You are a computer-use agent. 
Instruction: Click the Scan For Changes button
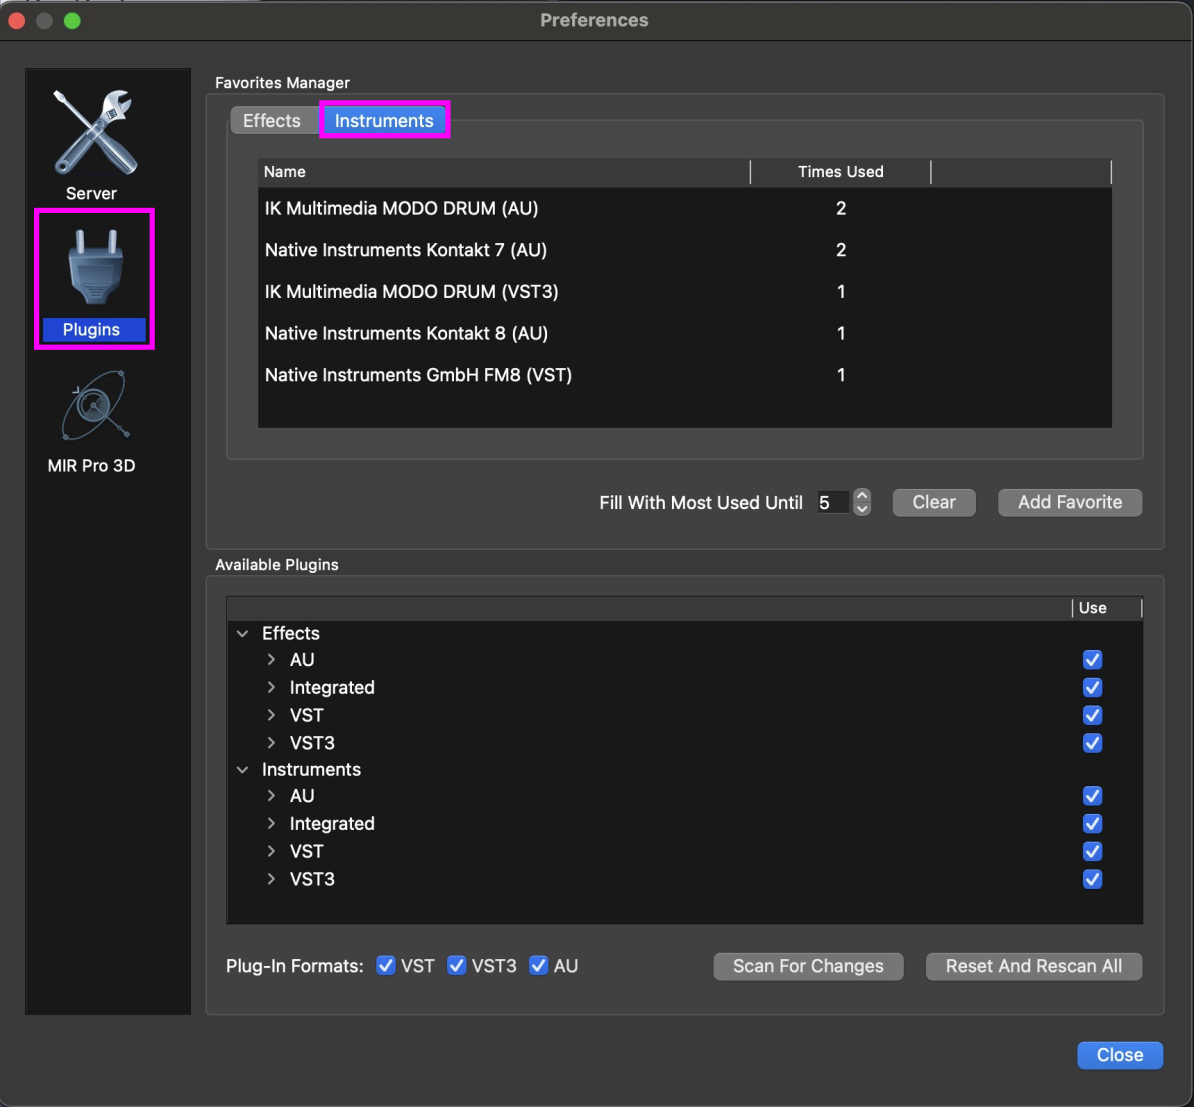[x=808, y=966]
